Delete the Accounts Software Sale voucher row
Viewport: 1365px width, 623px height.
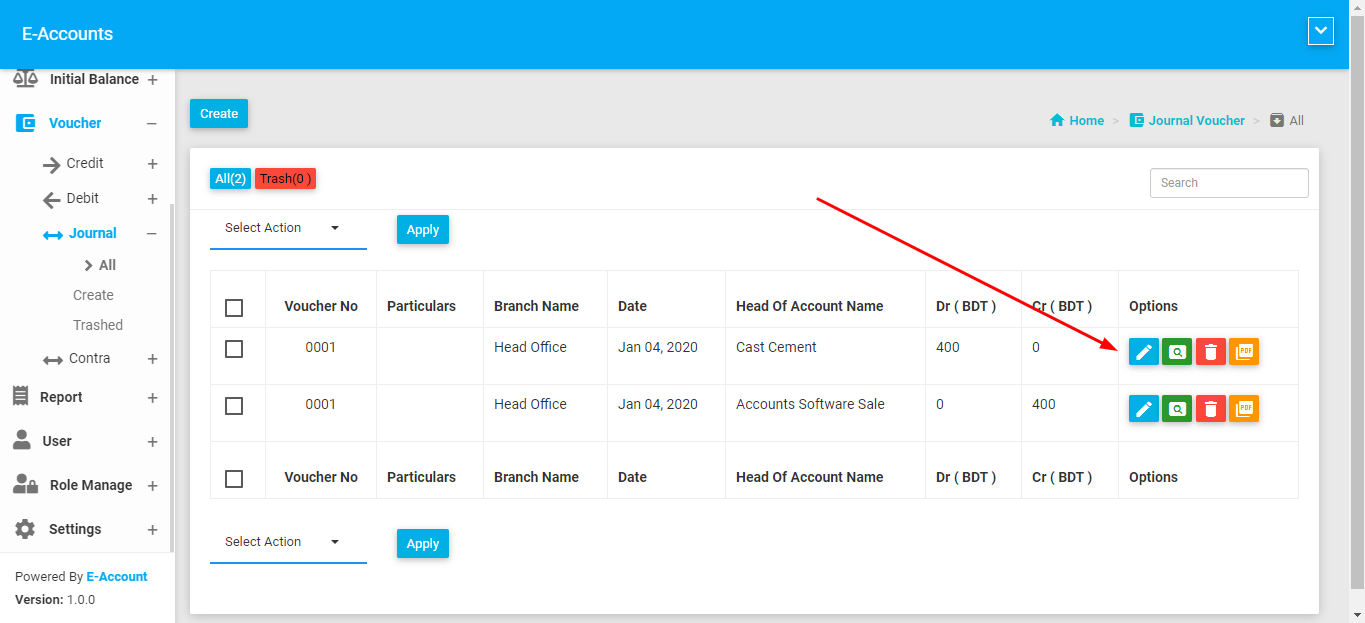pos(1210,409)
